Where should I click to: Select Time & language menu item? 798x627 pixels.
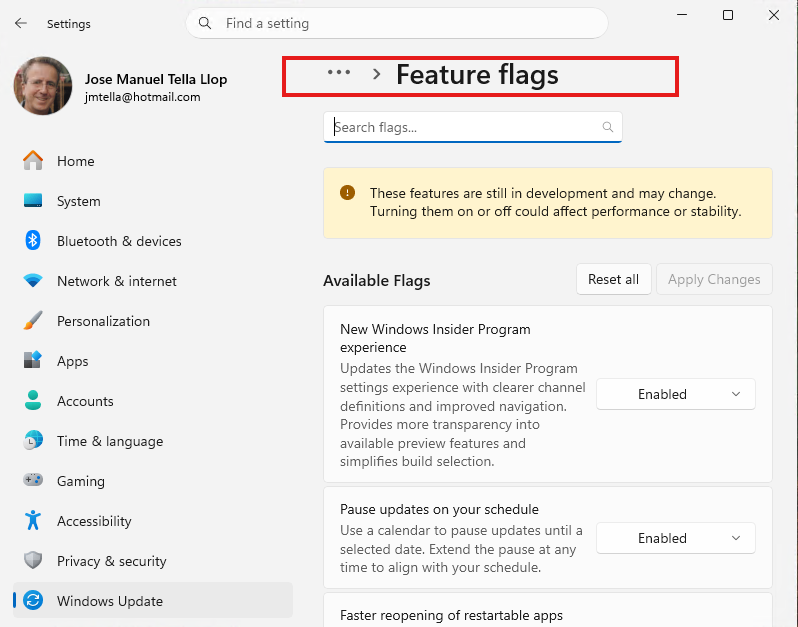(109, 441)
